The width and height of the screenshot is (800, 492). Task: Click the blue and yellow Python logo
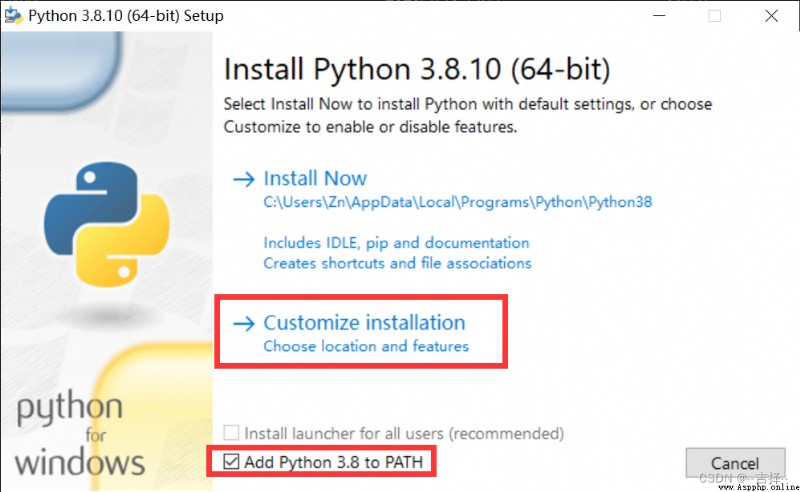(107, 224)
